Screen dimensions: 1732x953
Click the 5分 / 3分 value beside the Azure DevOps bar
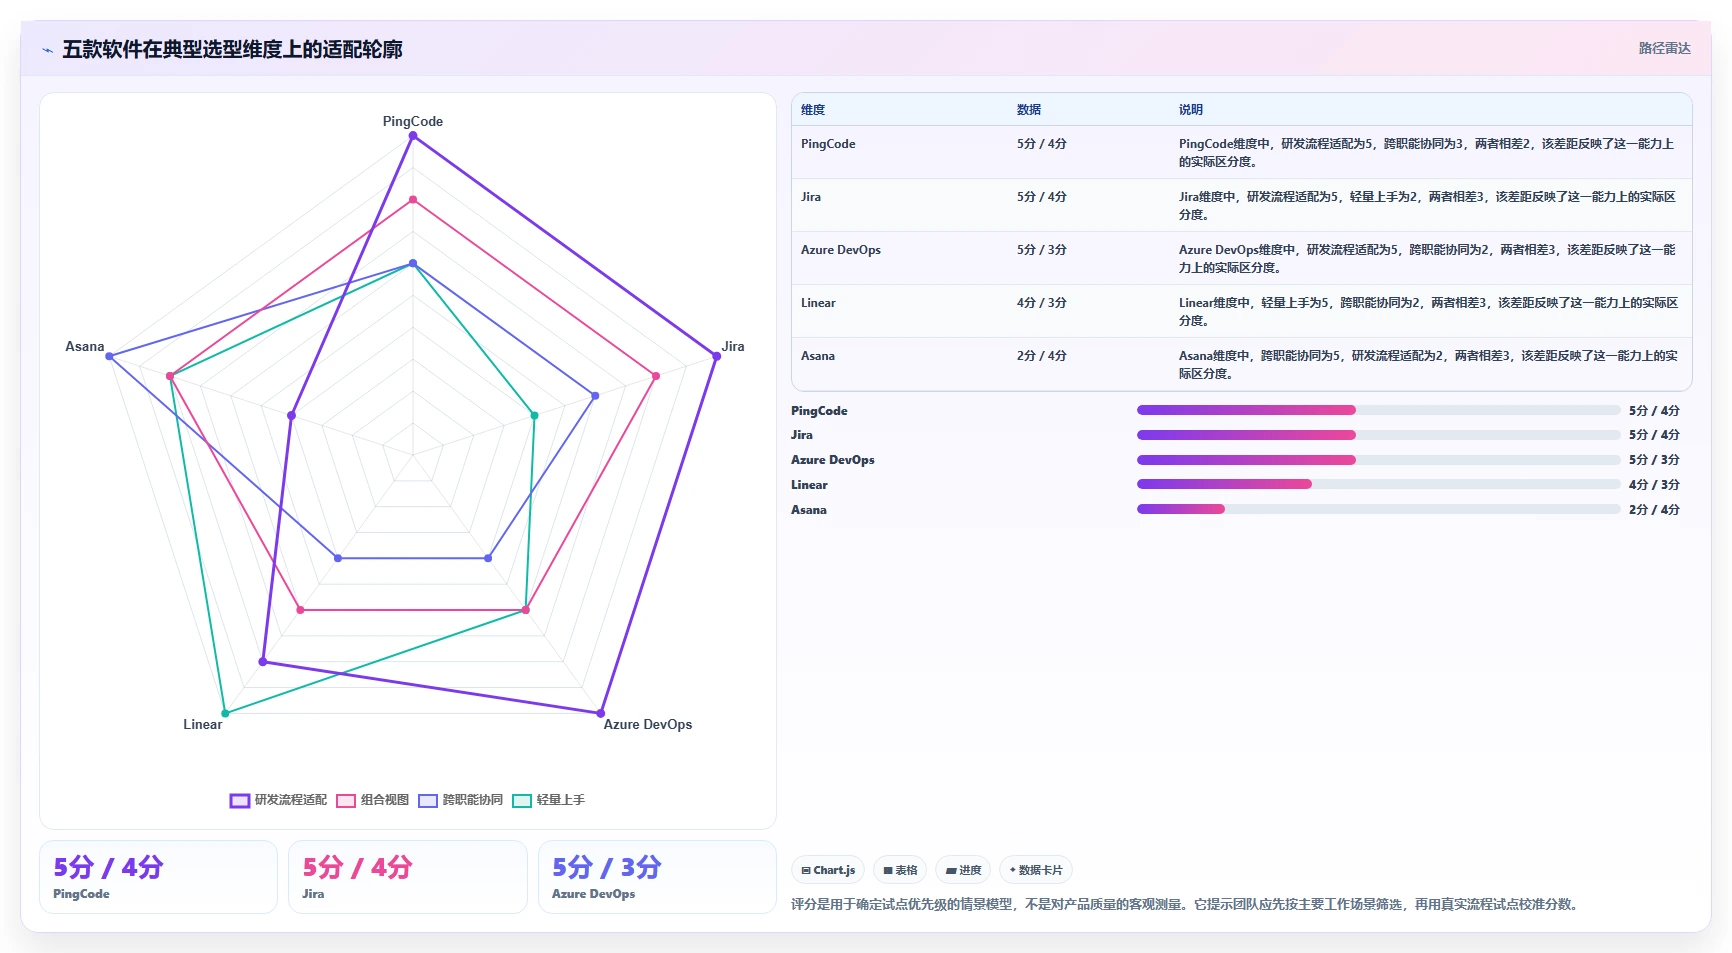[1654, 460]
